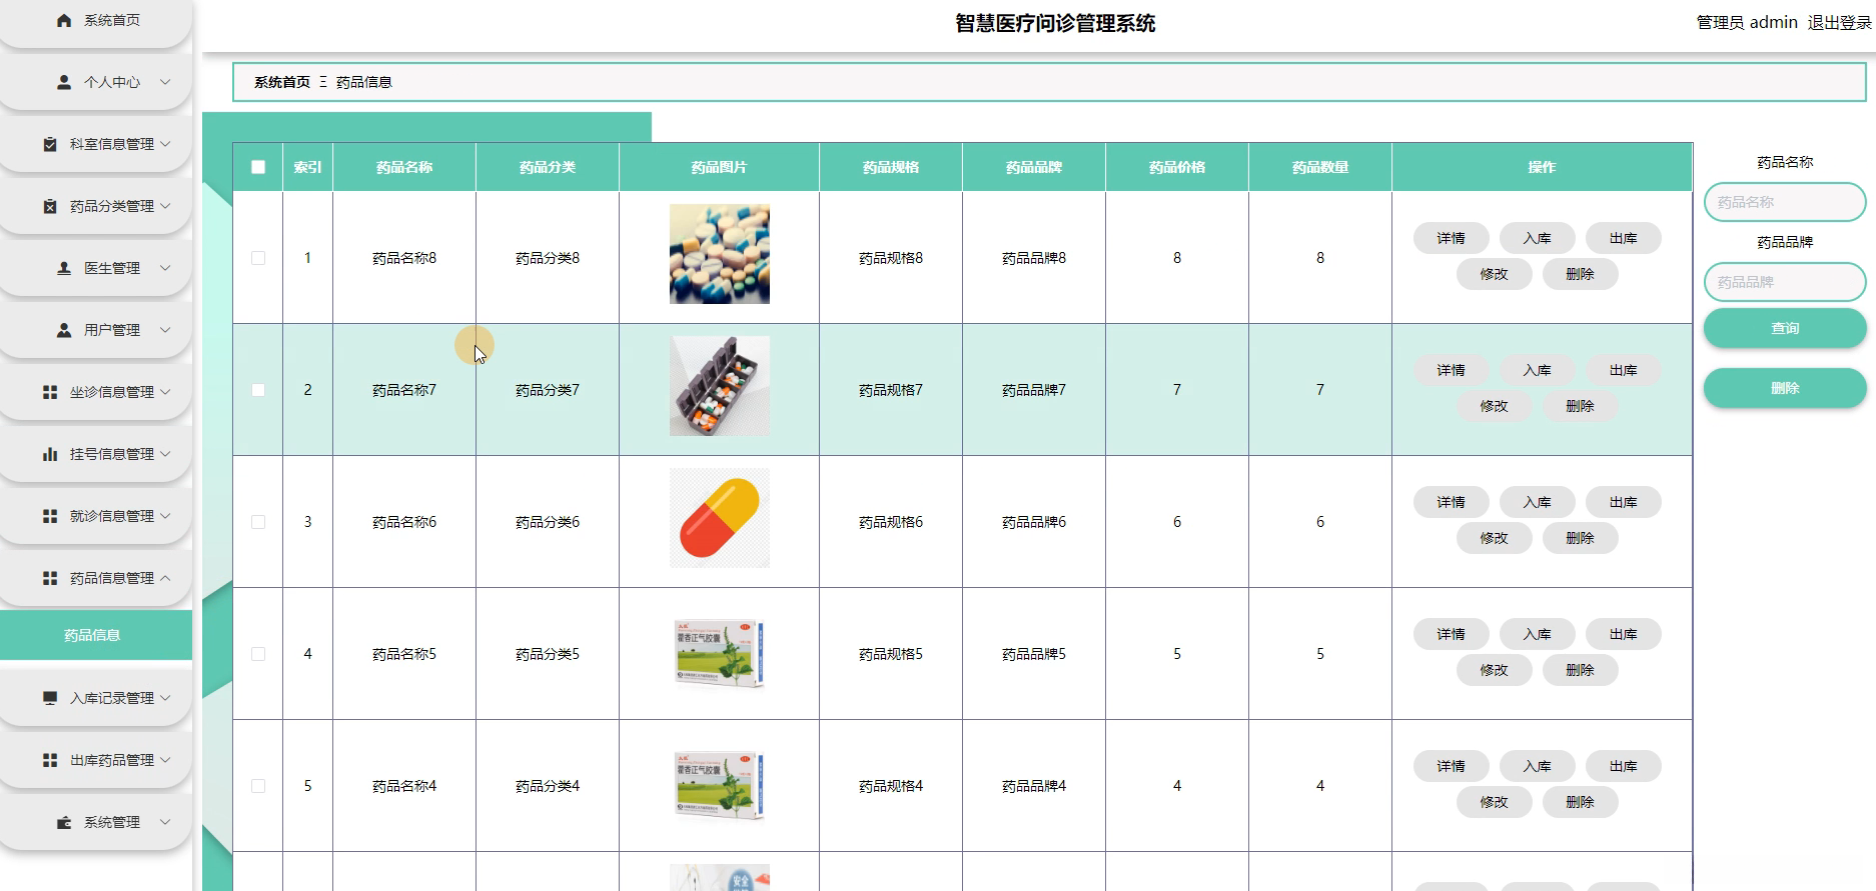Click the clipboard icon beside 科室信息管理
Image resolution: width=1876 pixels, height=891 pixels.
coord(50,144)
